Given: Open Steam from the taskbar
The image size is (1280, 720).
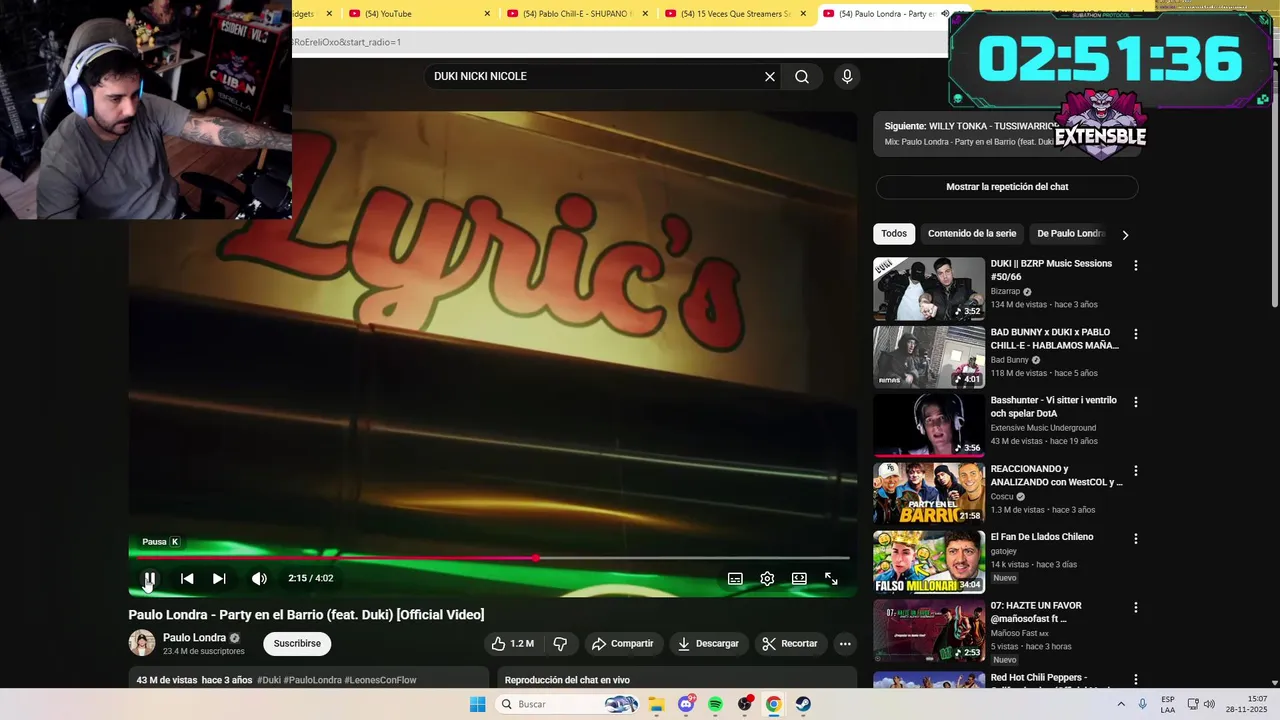Looking at the screenshot, I should click(x=803, y=704).
